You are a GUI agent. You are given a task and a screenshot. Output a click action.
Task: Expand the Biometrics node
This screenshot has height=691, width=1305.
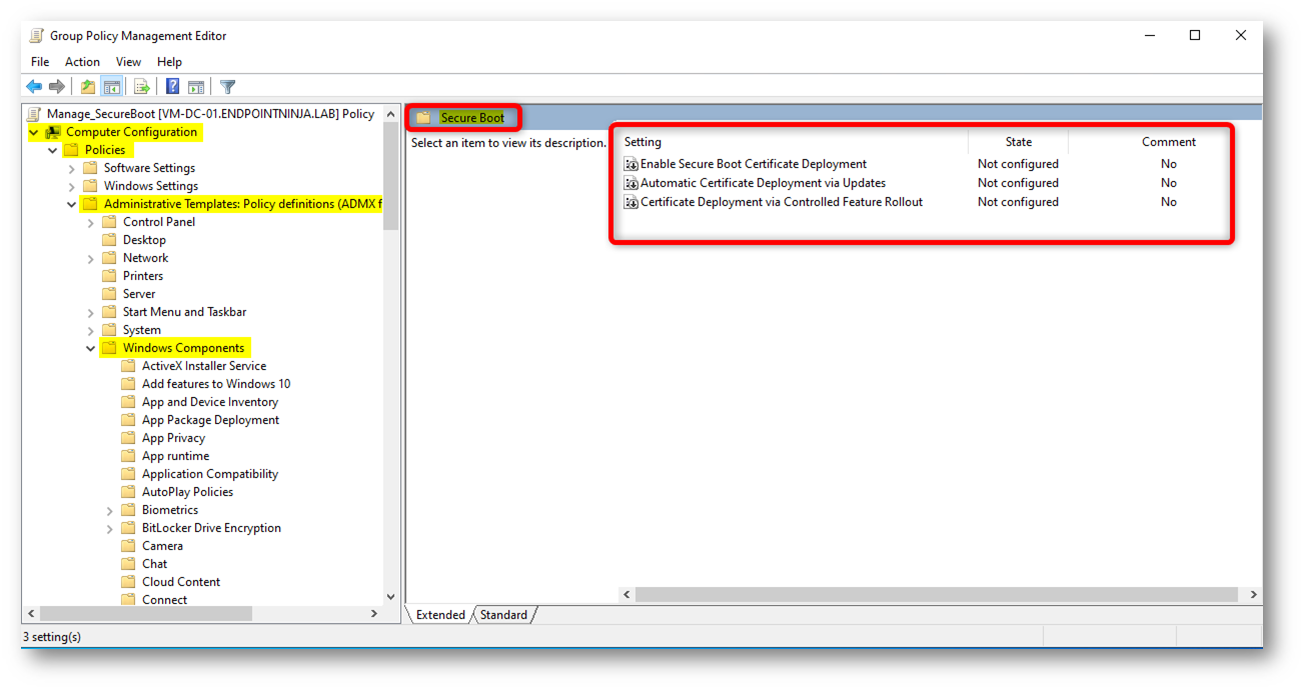pyautogui.click(x=110, y=510)
